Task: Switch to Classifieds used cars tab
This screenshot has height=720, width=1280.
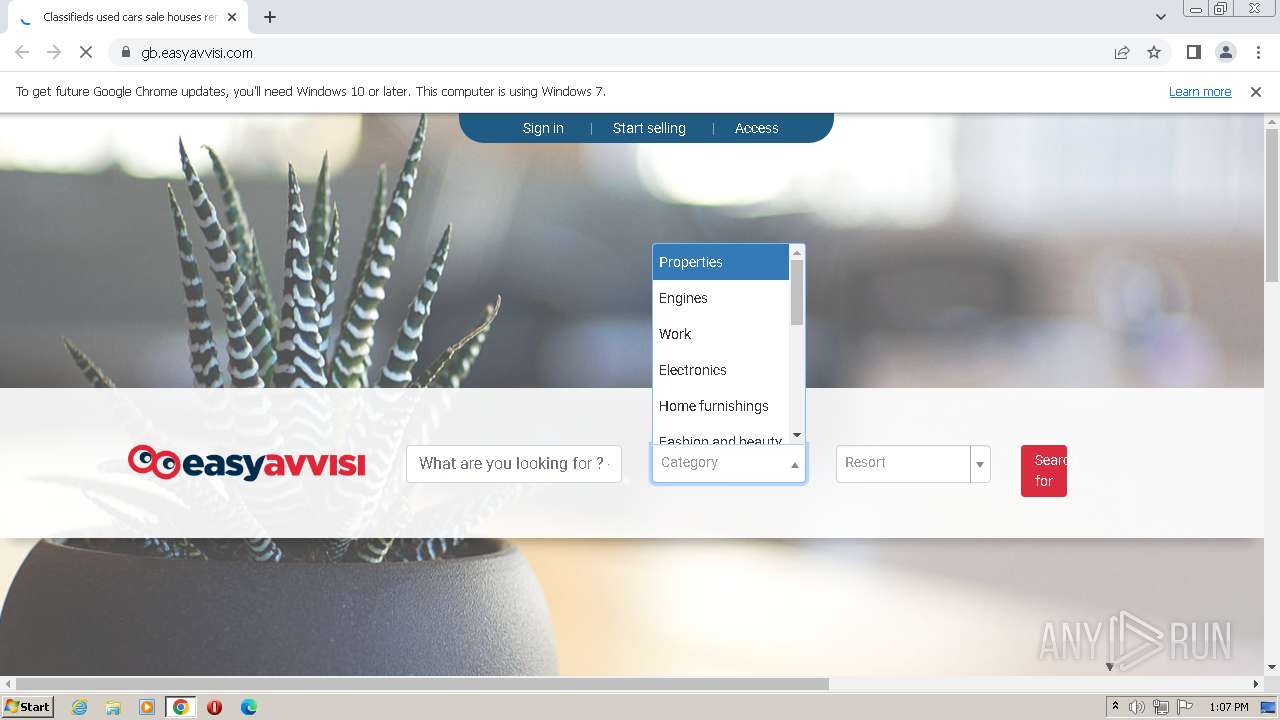Action: 130,17
